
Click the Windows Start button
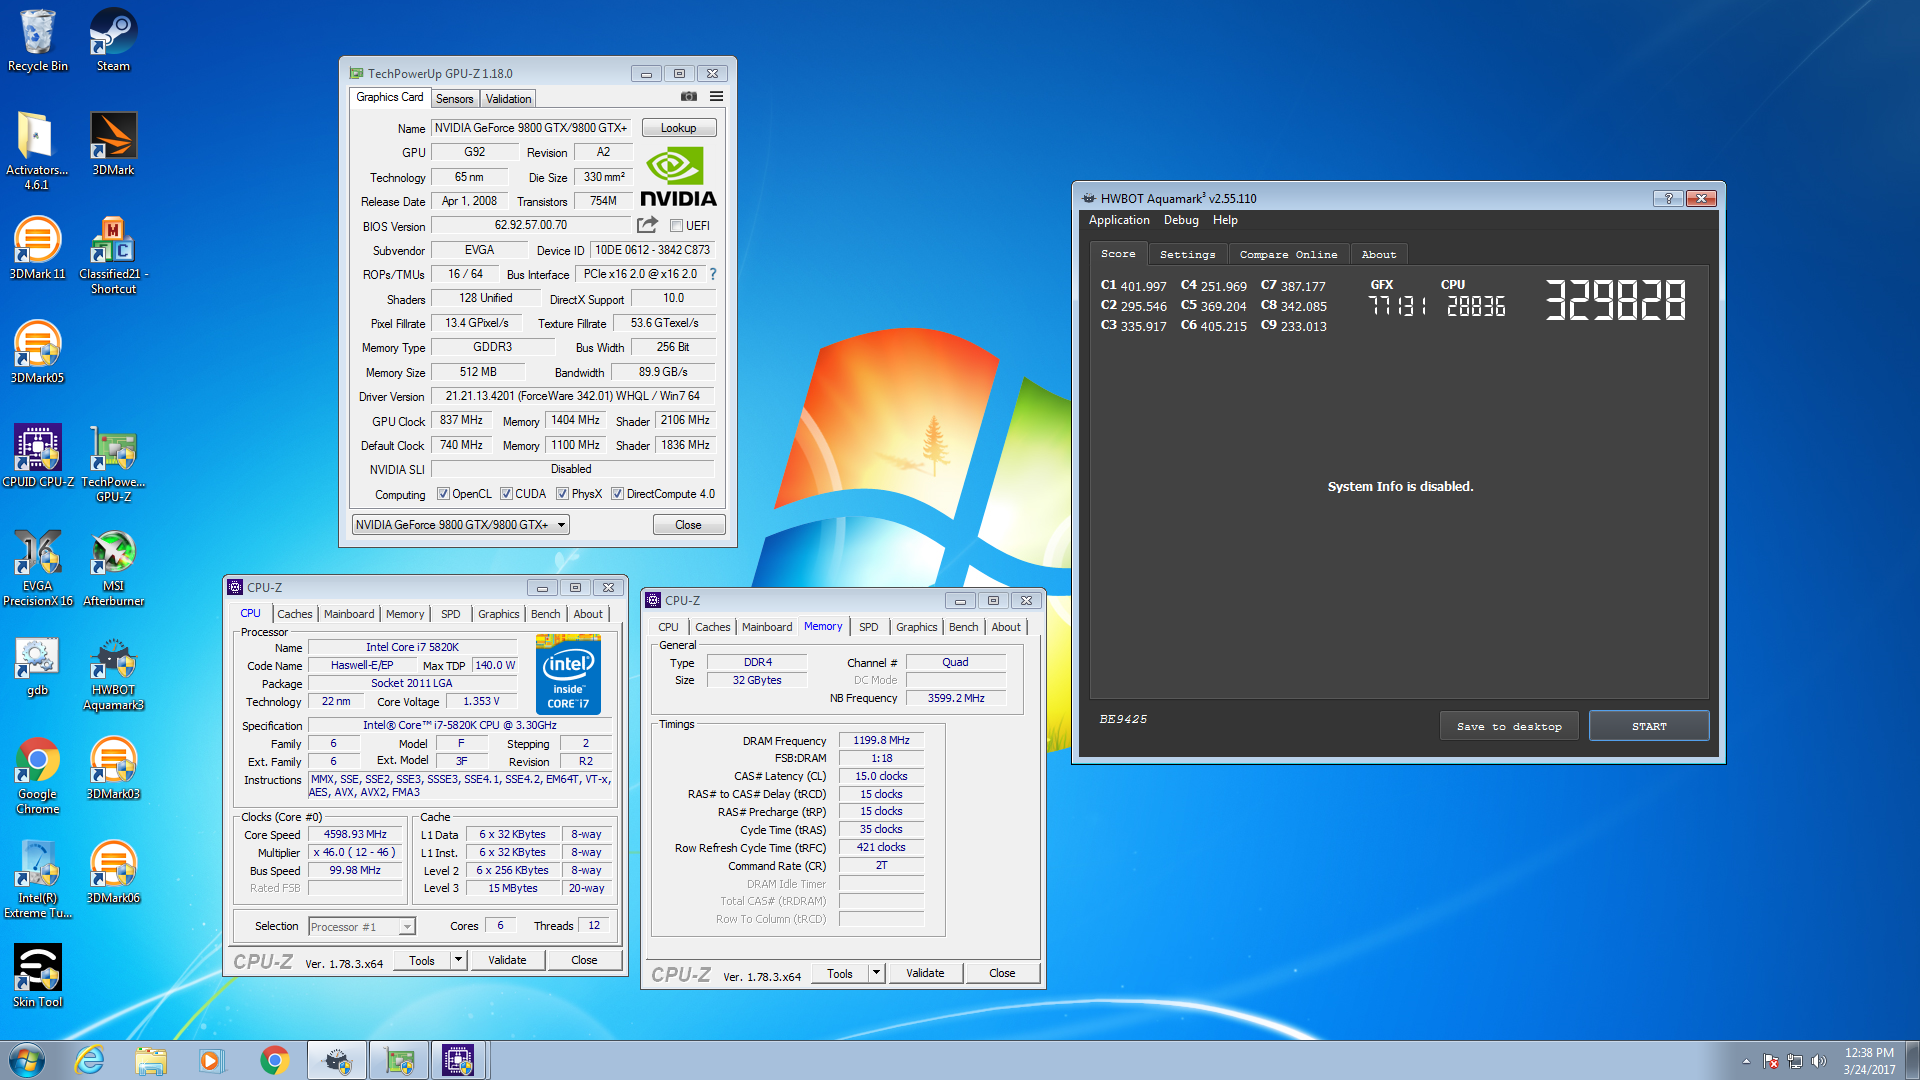[x=27, y=1060]
